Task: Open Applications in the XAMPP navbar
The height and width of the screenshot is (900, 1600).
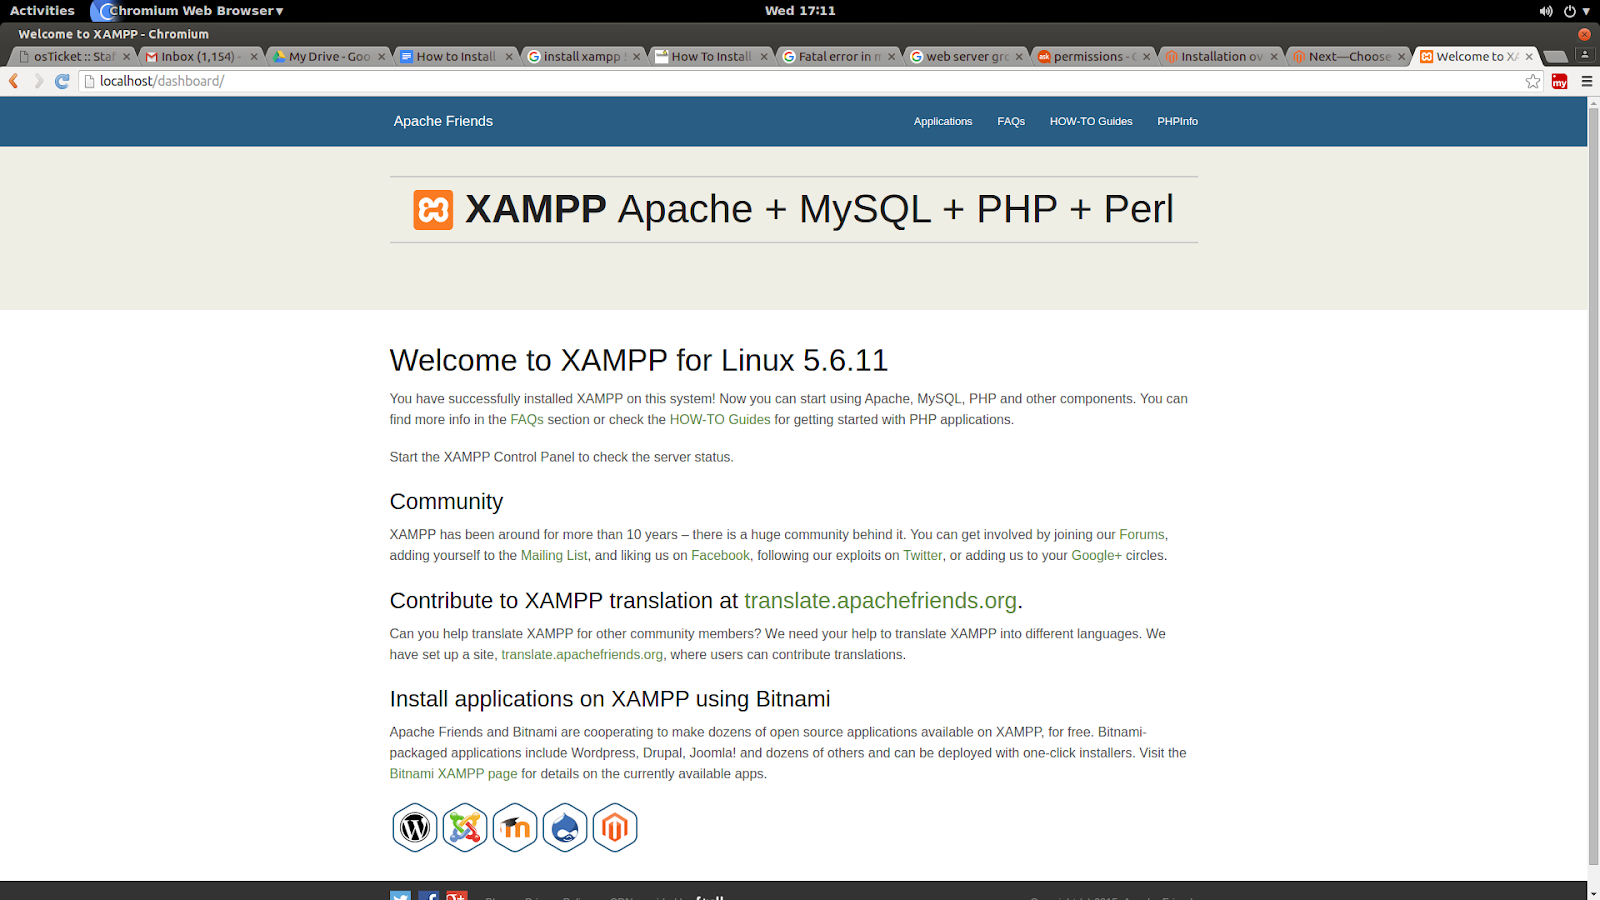Action: 943,121
